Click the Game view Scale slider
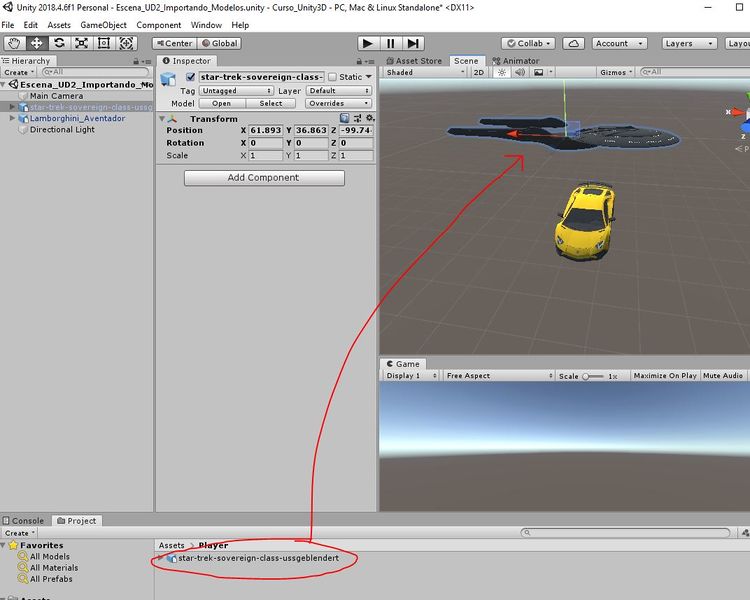Viewport: 750px width, 600px height. pos(593,376)
